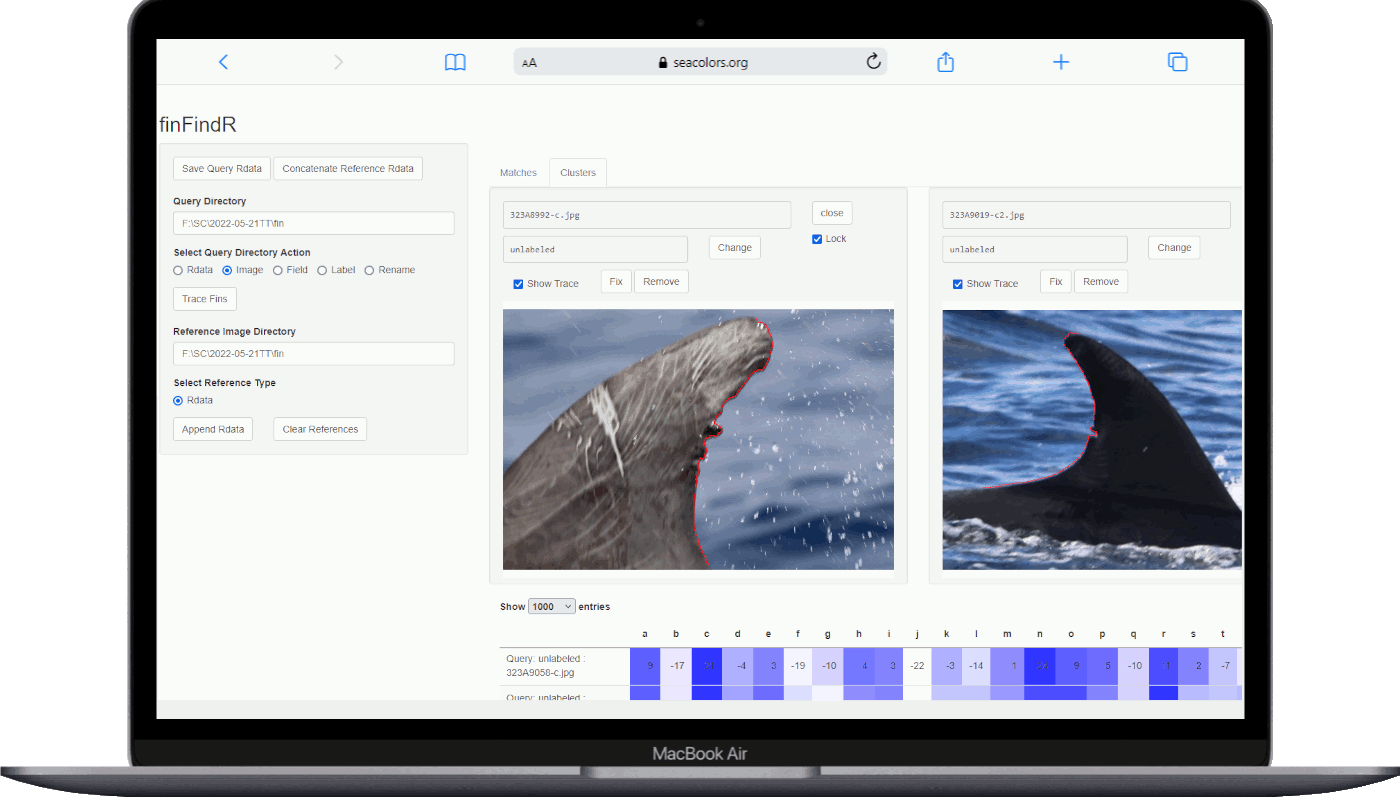Click the Safari back arrow
The image size is (1400, 797).
pos(223,62)
